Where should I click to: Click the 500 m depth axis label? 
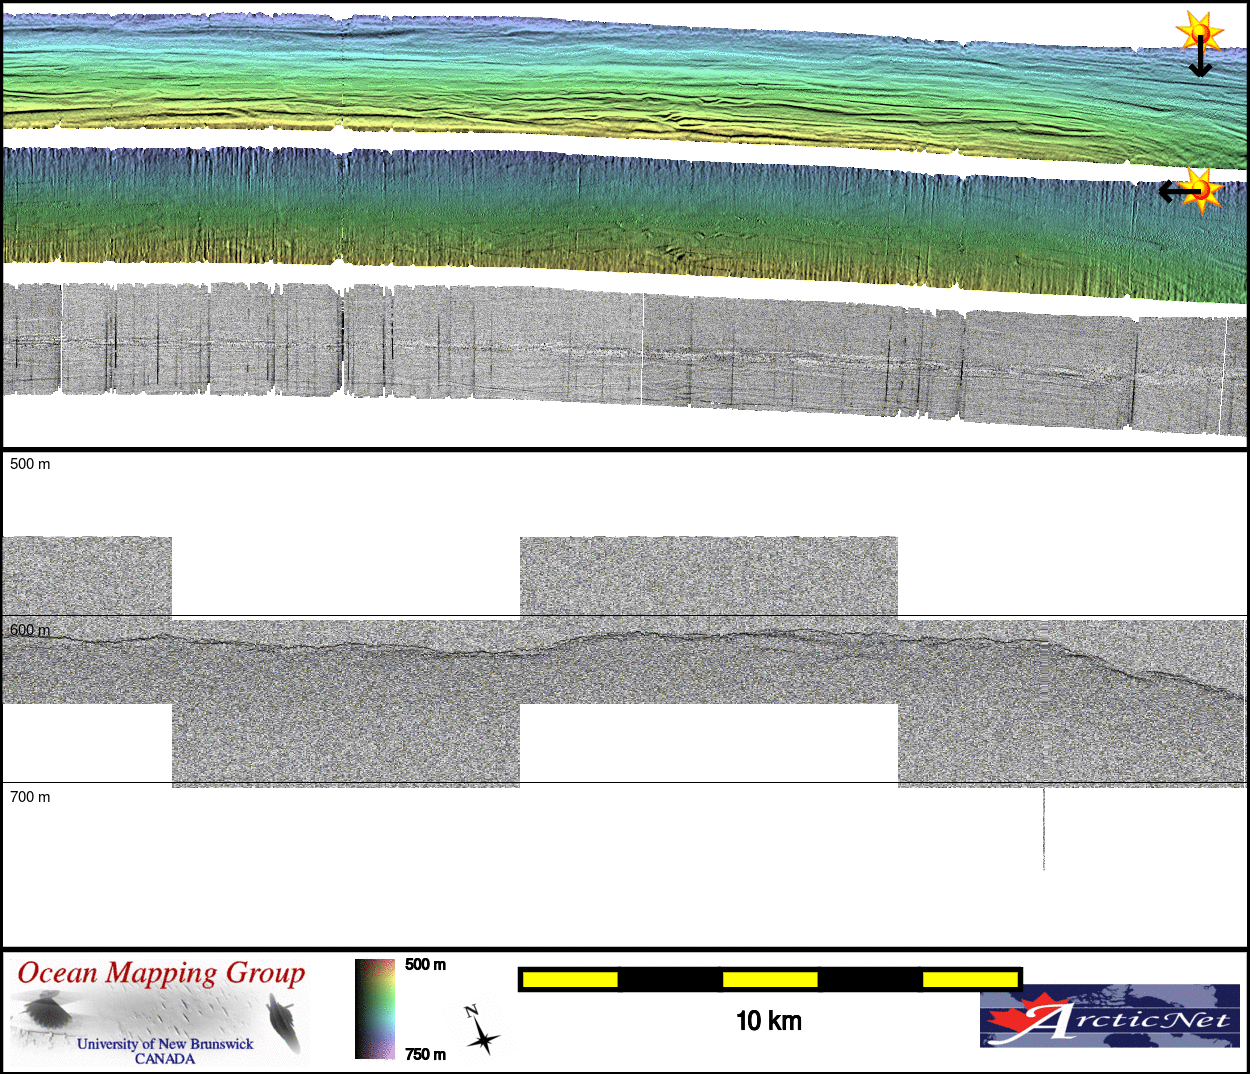pos(30,464)
